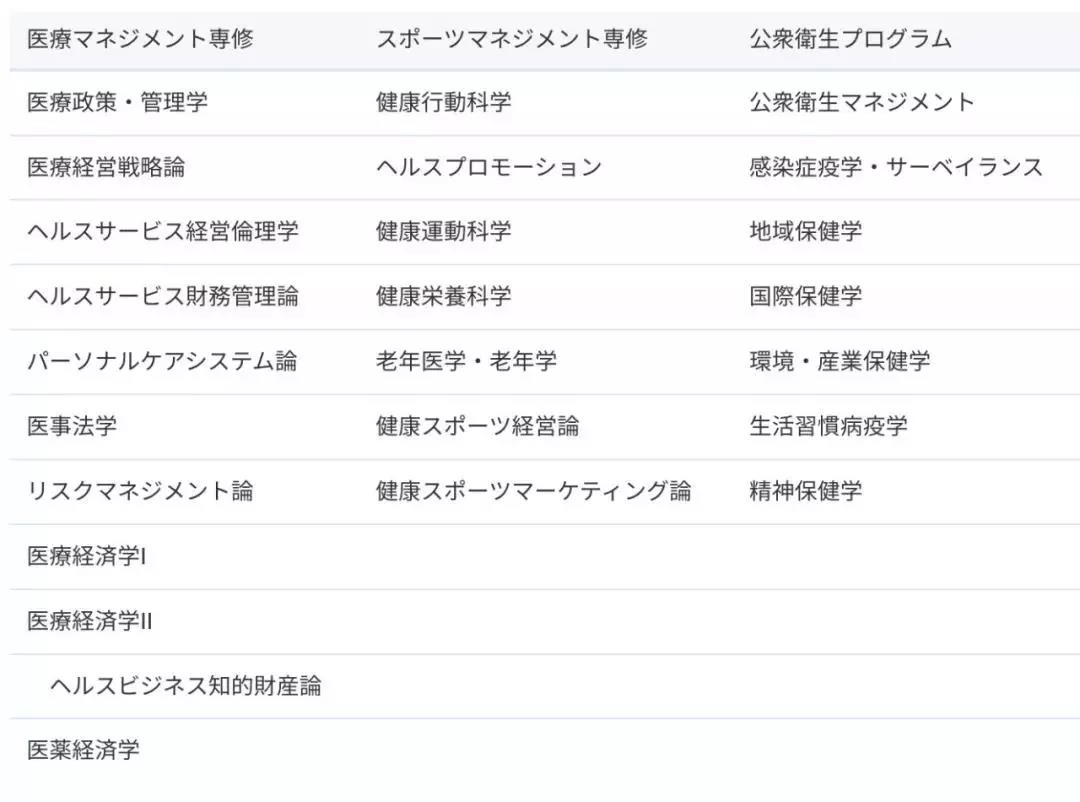
Task: Click 国際保健学 in third column
Action: 806,296
